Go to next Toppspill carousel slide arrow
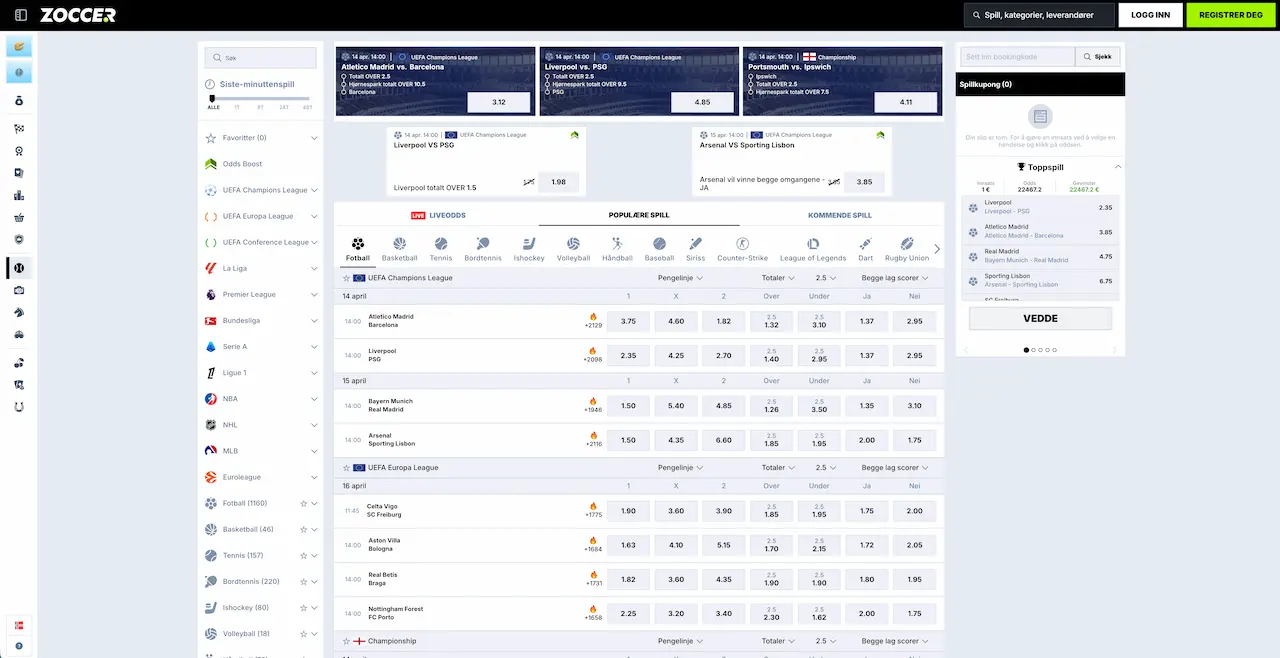 coord(1115,350)
